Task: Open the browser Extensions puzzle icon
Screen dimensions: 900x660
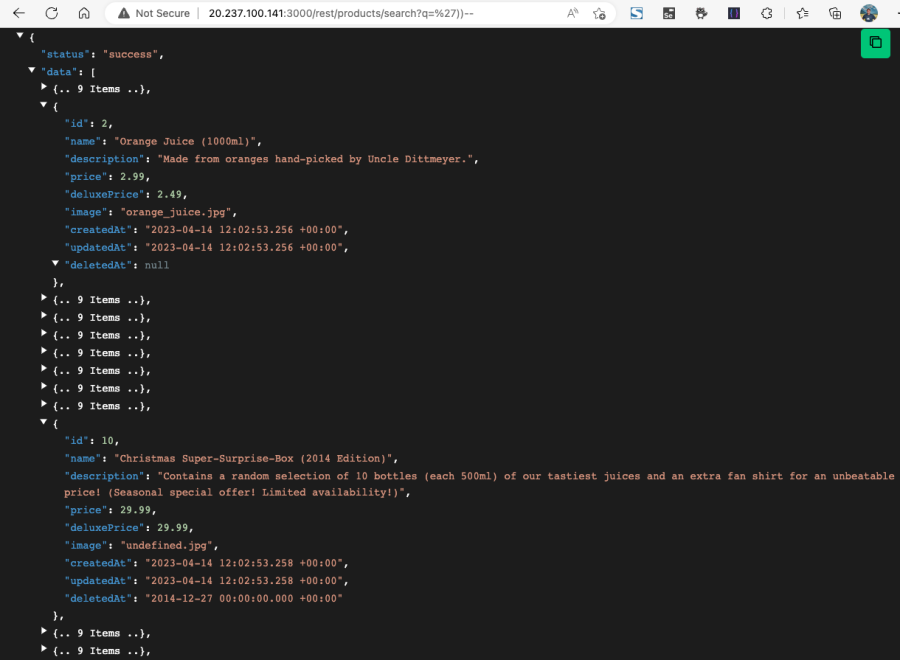Action: [x=767, y=13]
